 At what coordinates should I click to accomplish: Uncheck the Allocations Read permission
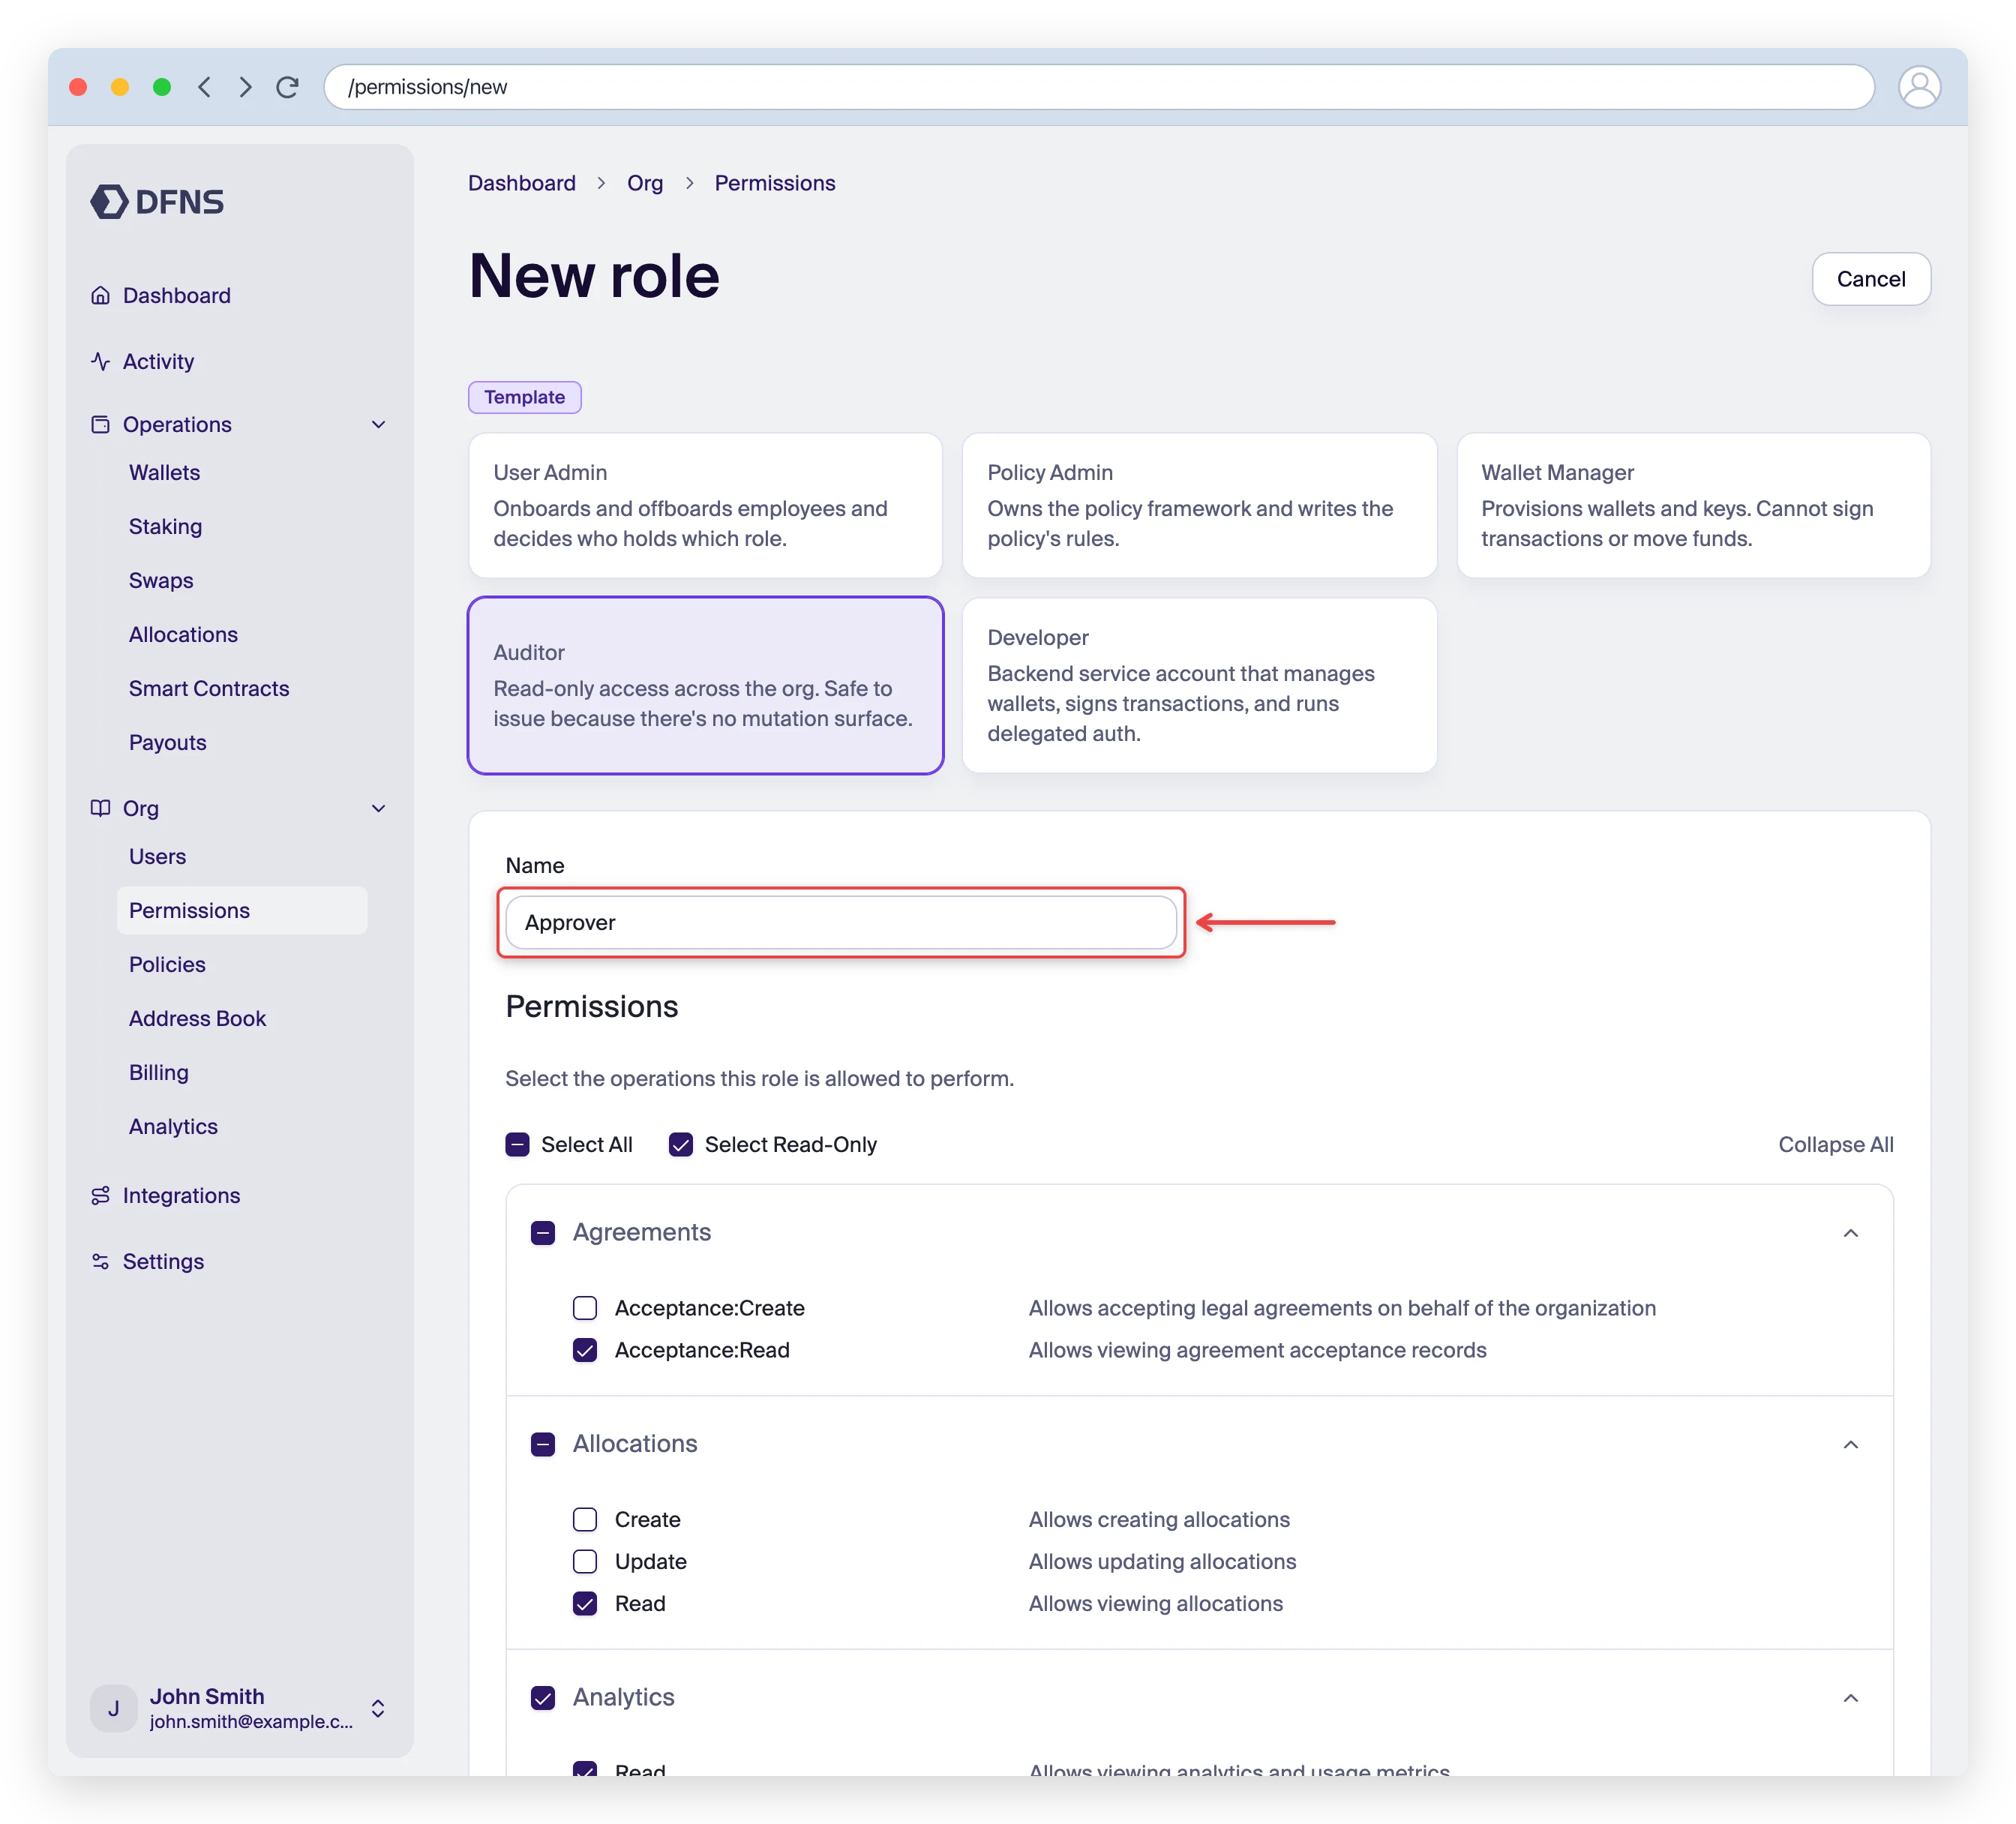click(585, 1603)
